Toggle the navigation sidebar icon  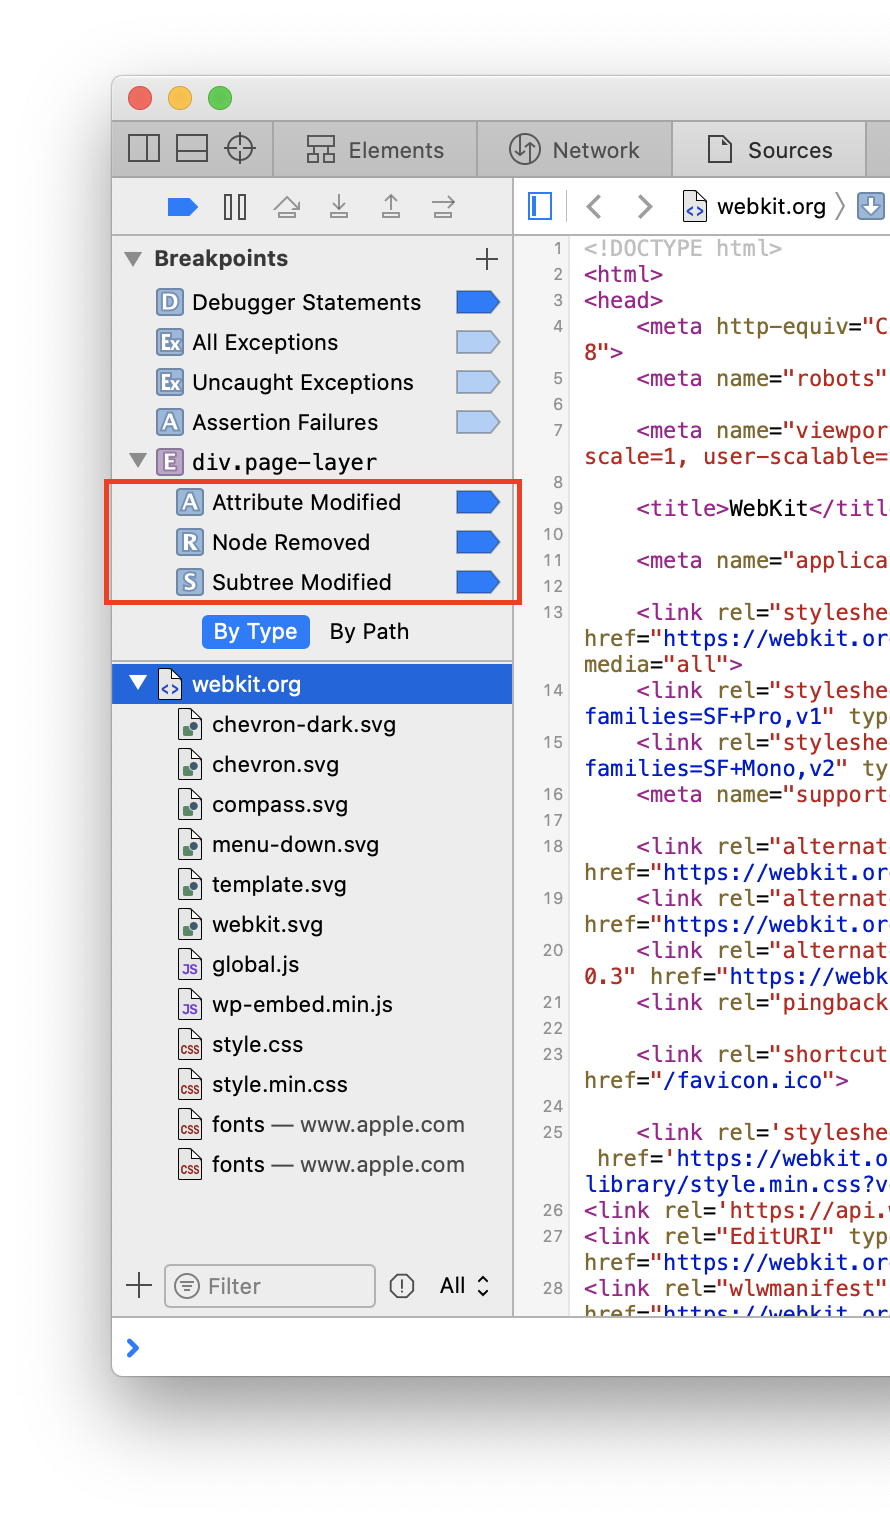click(x=540, y=207)
